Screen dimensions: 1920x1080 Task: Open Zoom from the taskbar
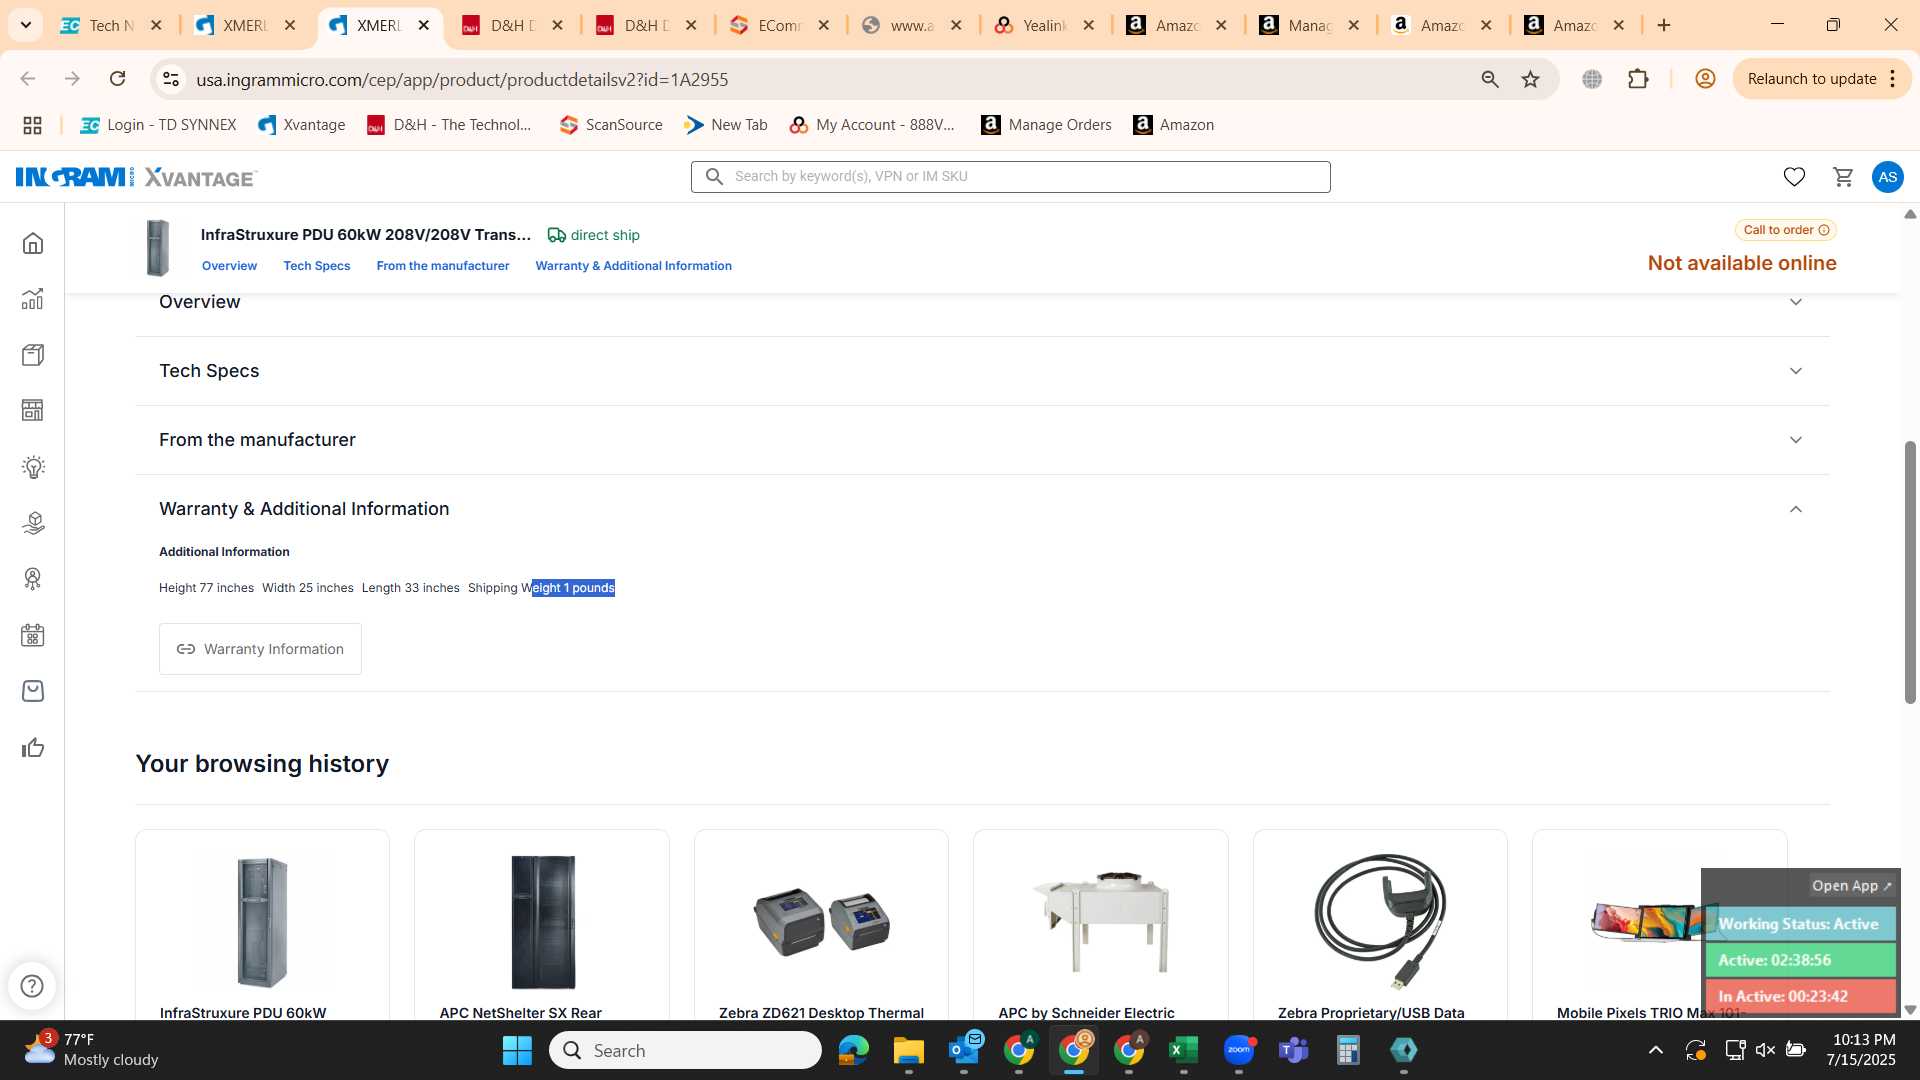pos(1238,1051)
